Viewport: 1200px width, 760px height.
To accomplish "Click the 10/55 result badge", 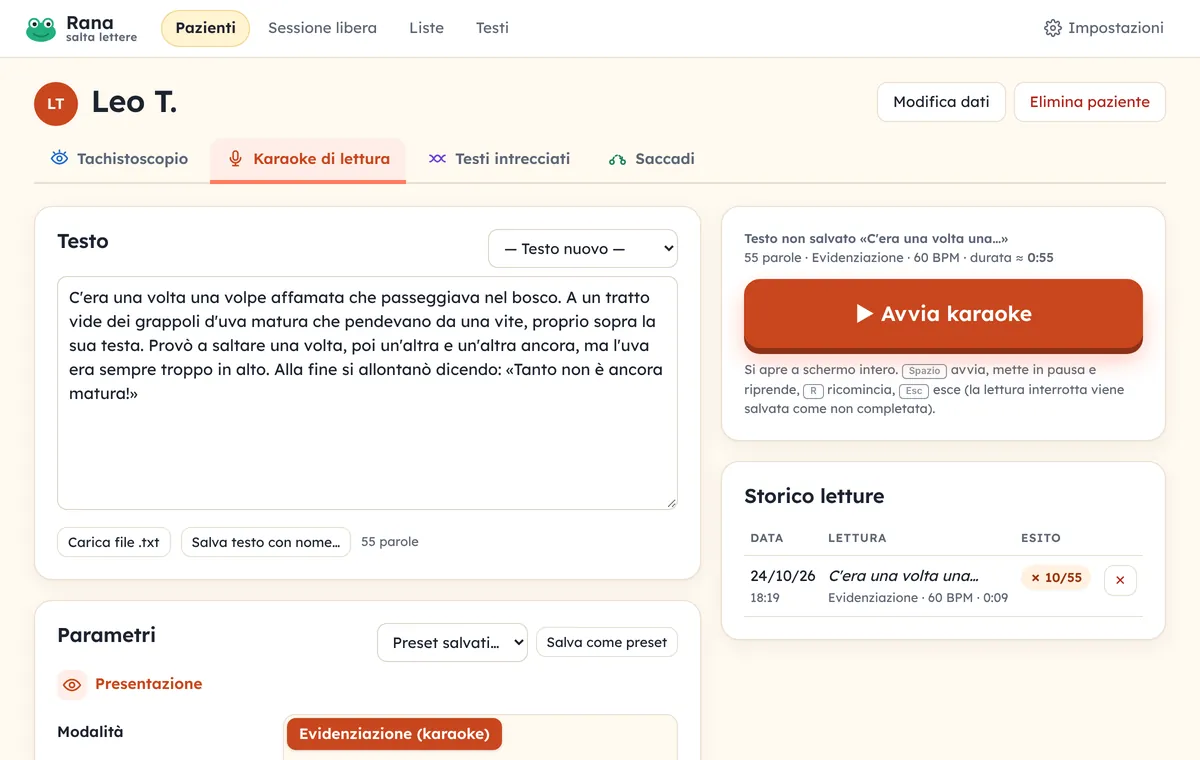I will click(x=1056, y=578).
